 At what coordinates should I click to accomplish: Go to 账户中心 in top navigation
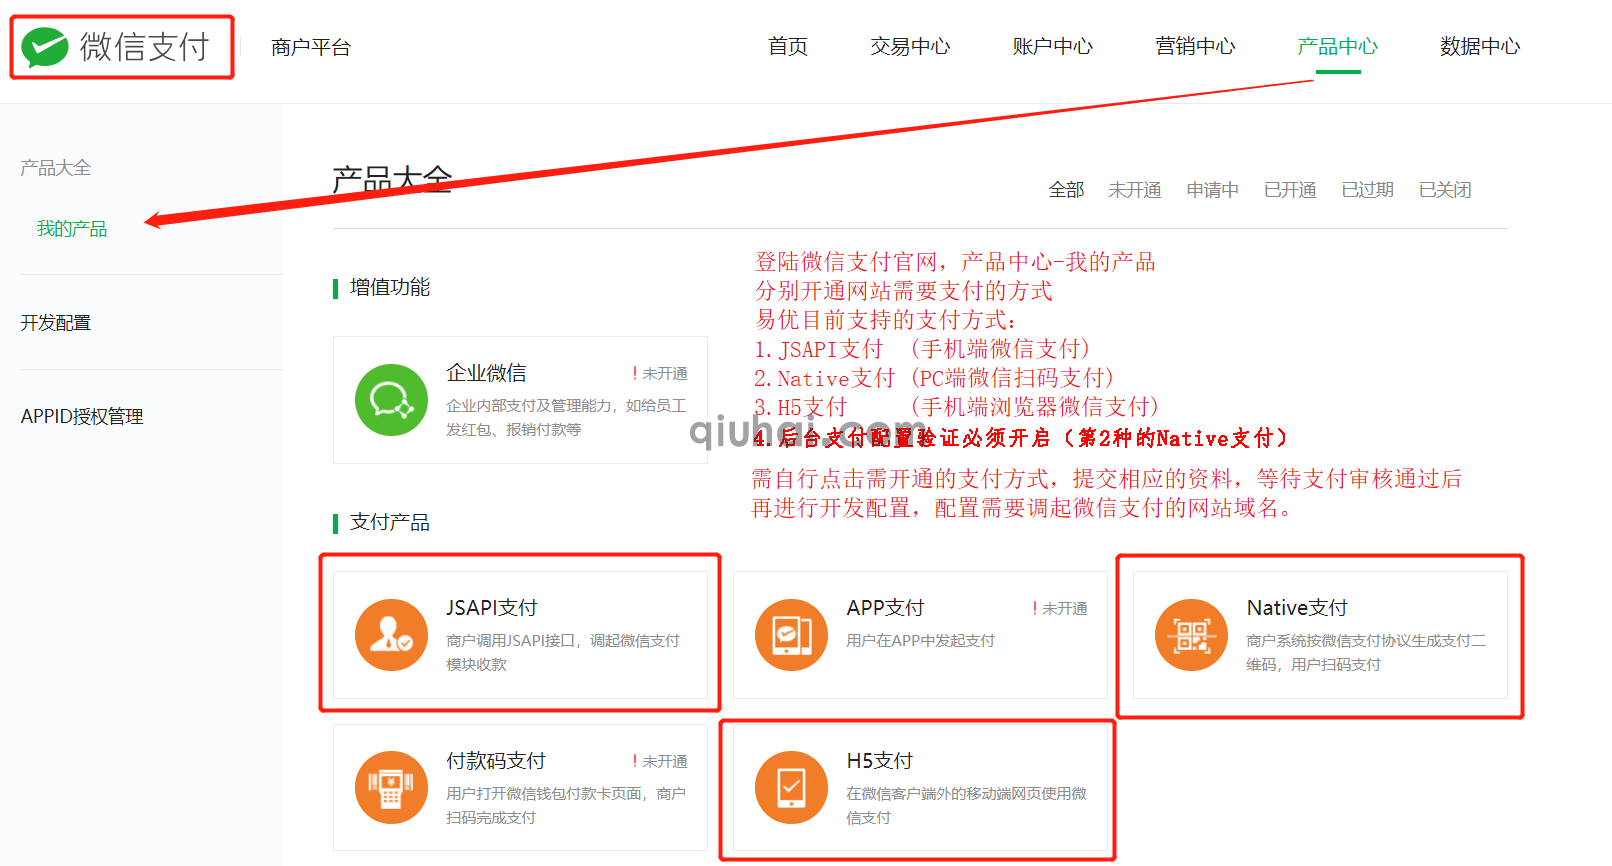(1052, 46)
